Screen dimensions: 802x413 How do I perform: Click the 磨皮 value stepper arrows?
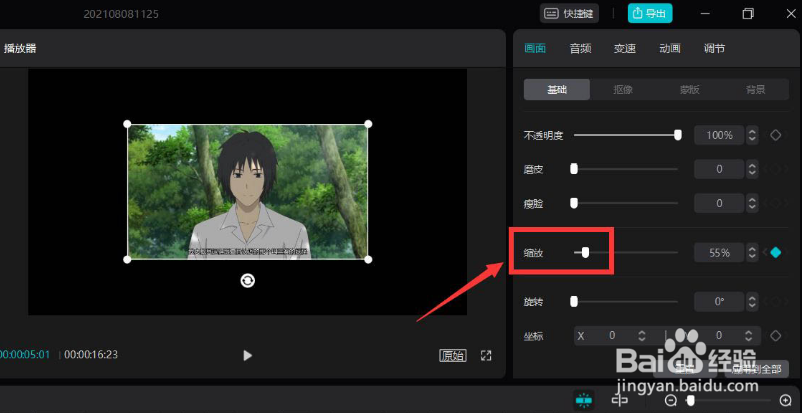click(752, 169)
